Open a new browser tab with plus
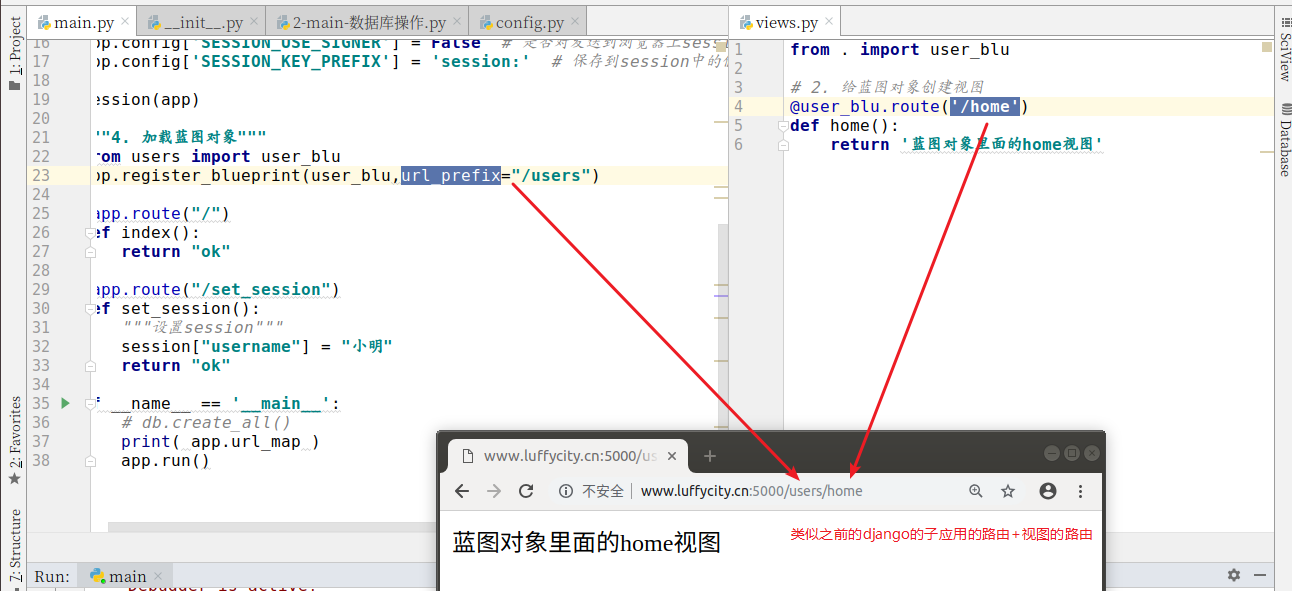 (x=710, y=456)
